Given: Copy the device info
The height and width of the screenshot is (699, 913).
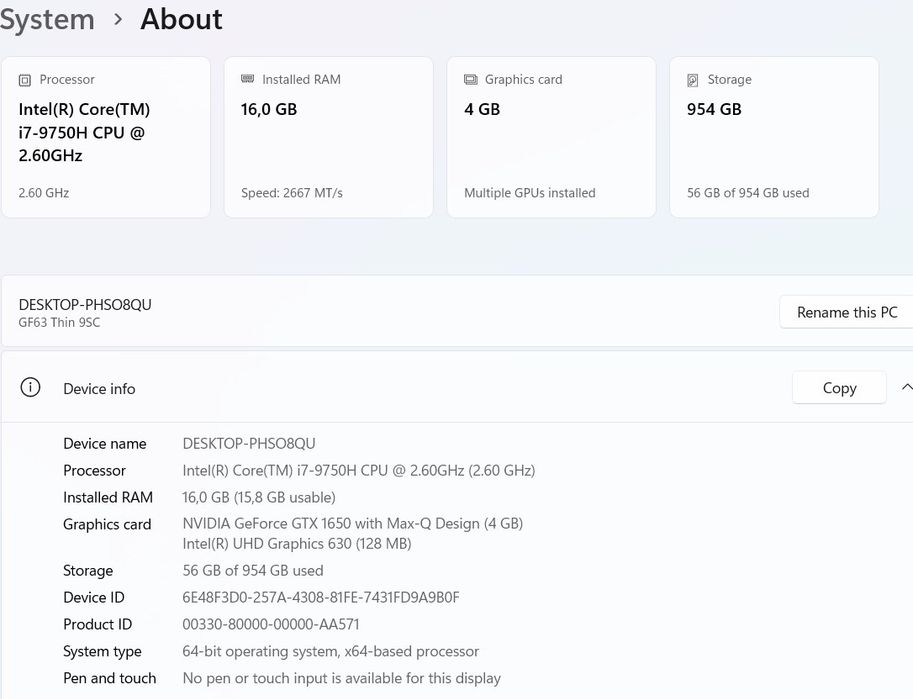Looking at the screenshot, I should tap(839, 388).
